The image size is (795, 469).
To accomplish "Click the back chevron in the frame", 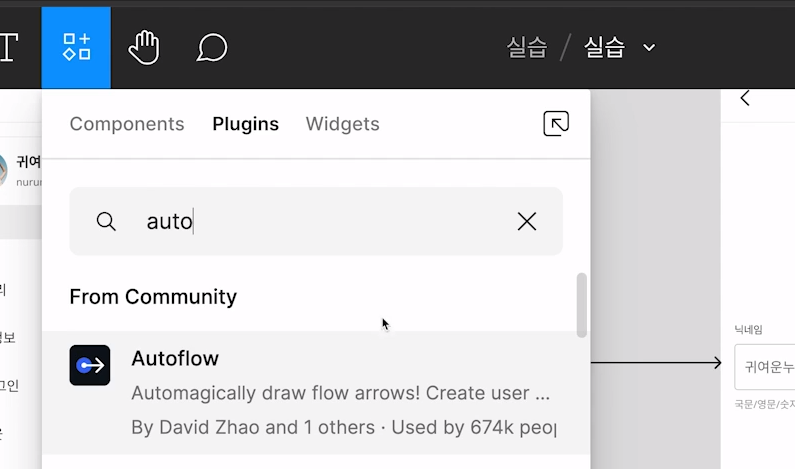I will (745, 98).
